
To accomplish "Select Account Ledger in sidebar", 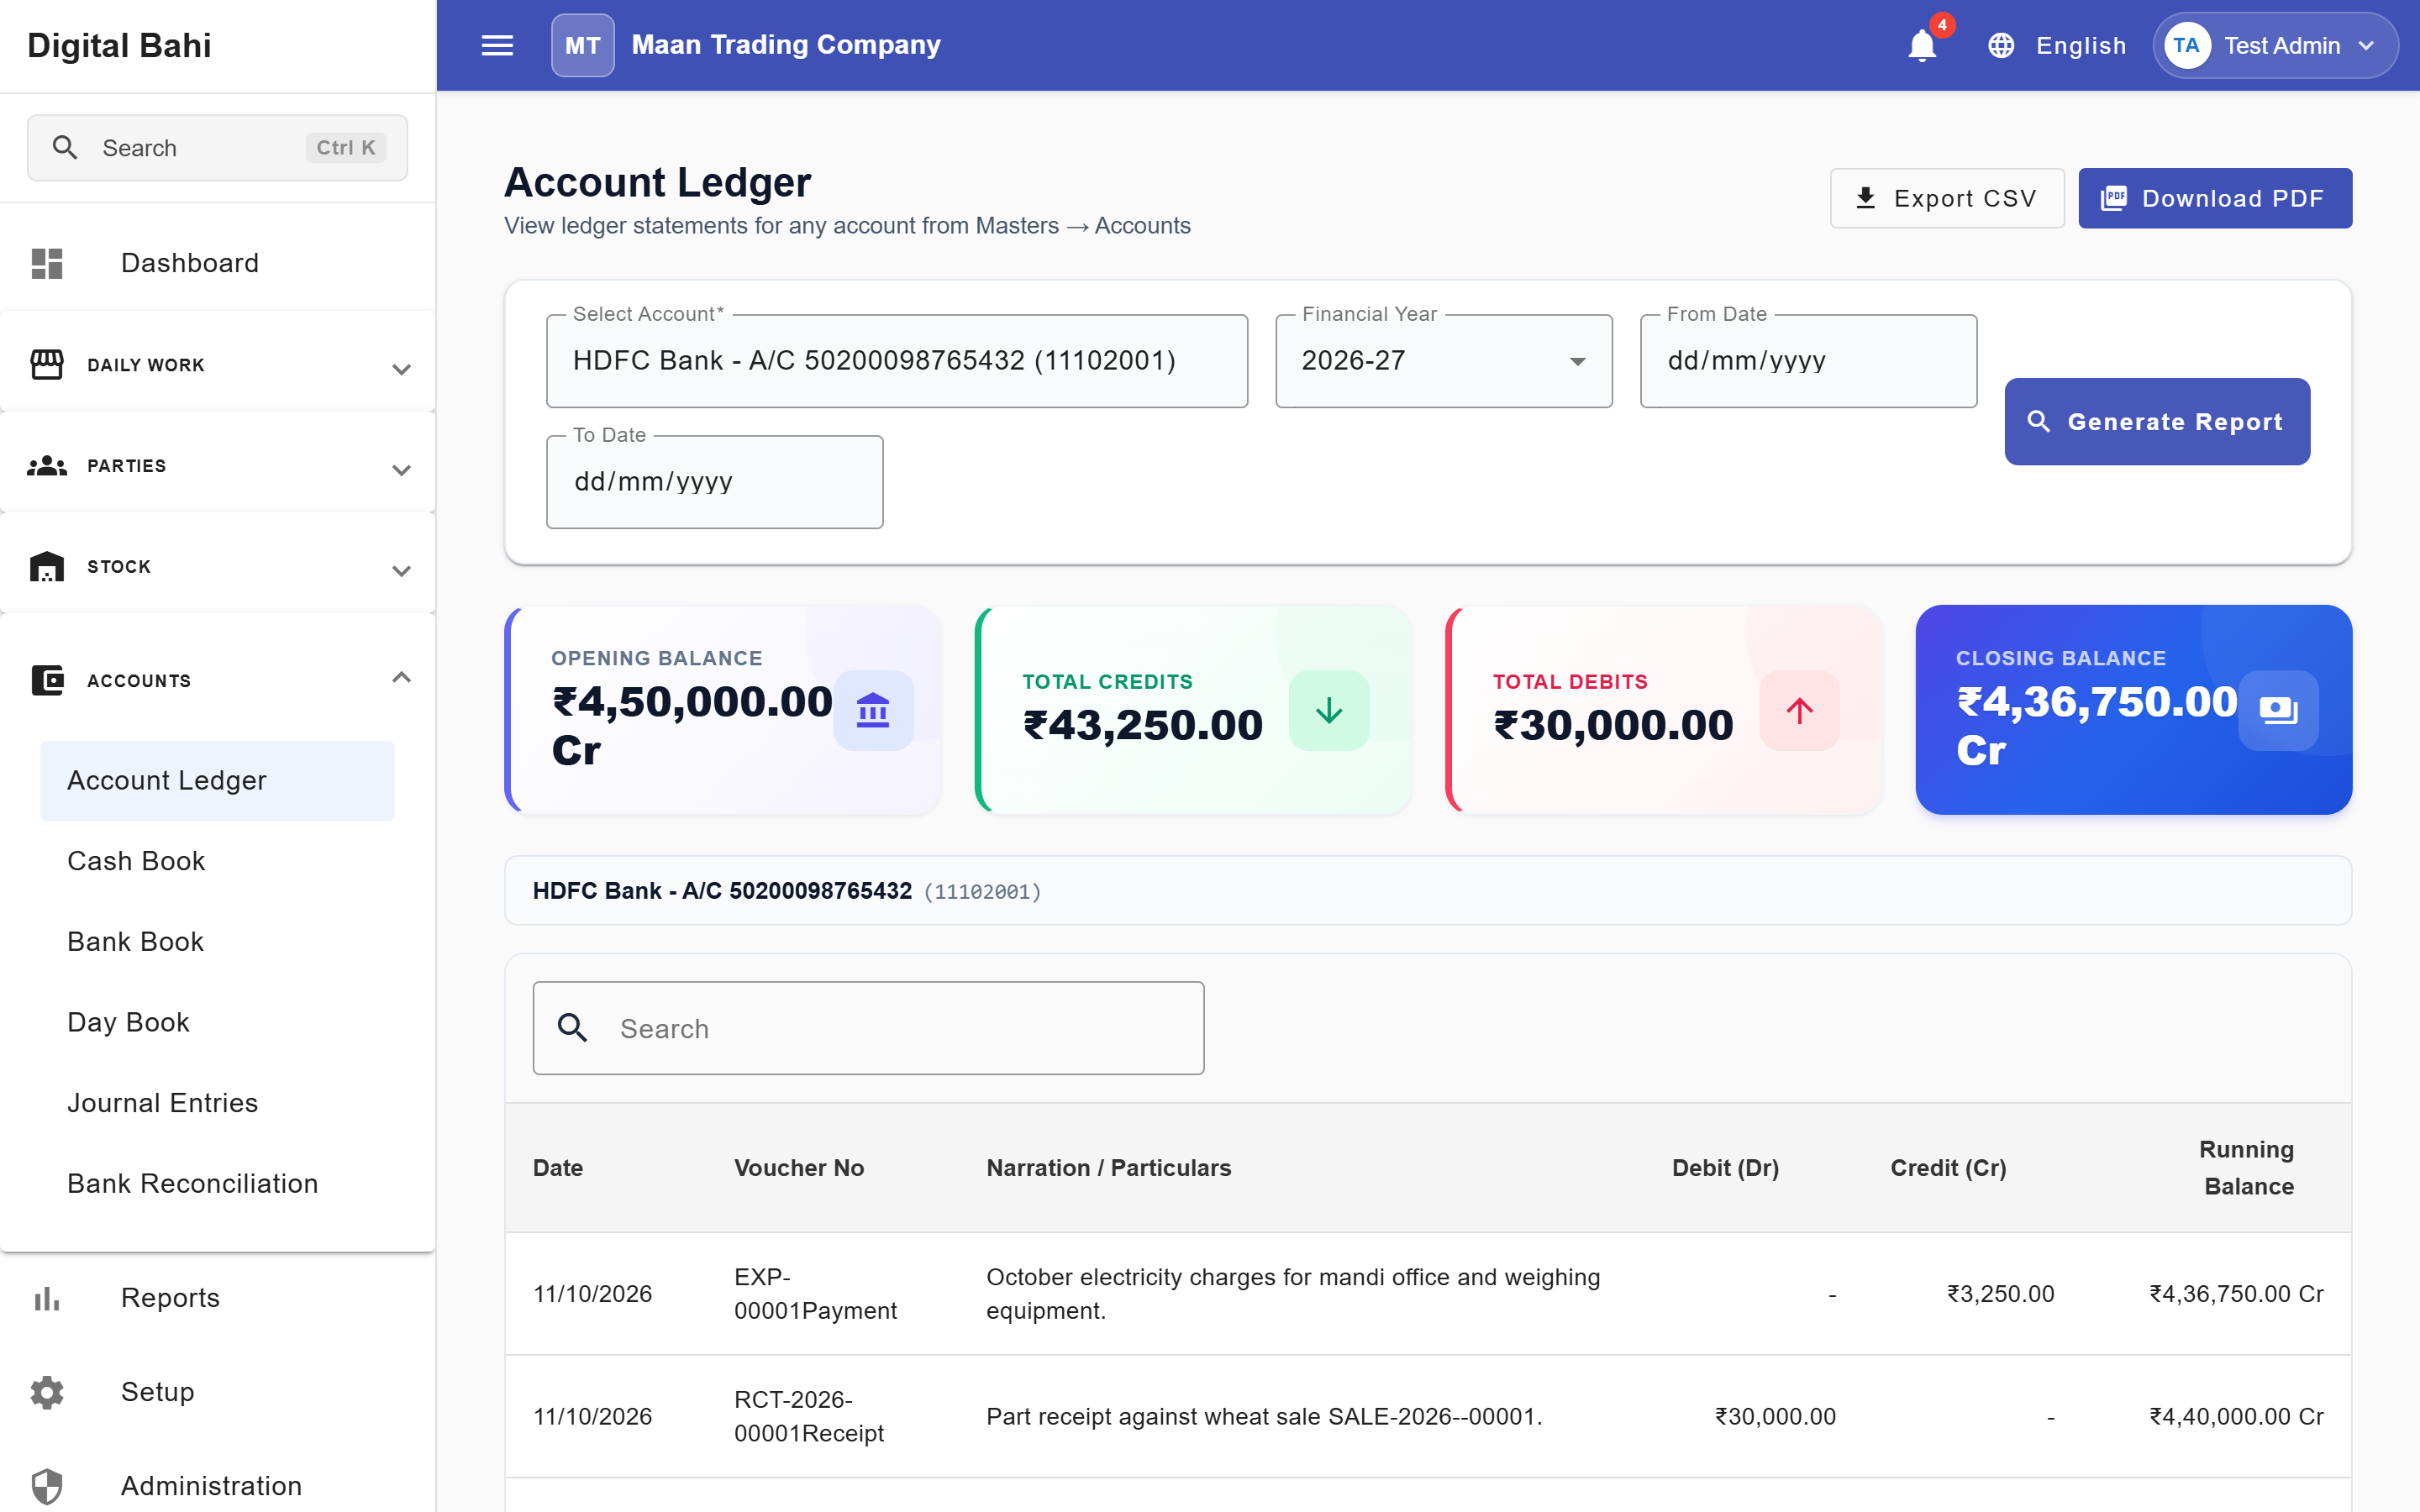I will pos(218,780).
